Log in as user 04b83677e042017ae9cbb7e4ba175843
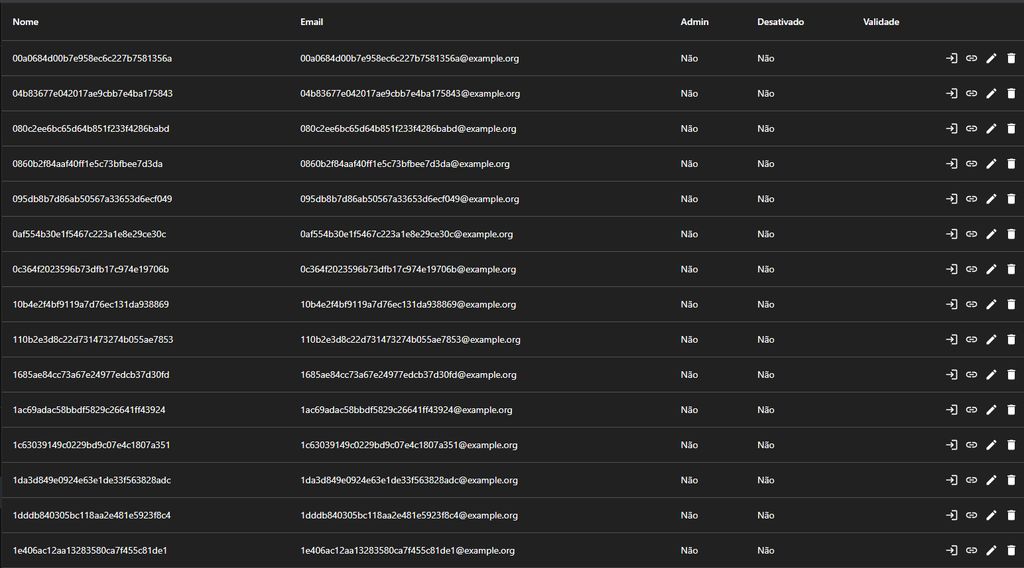 [952, 93]
